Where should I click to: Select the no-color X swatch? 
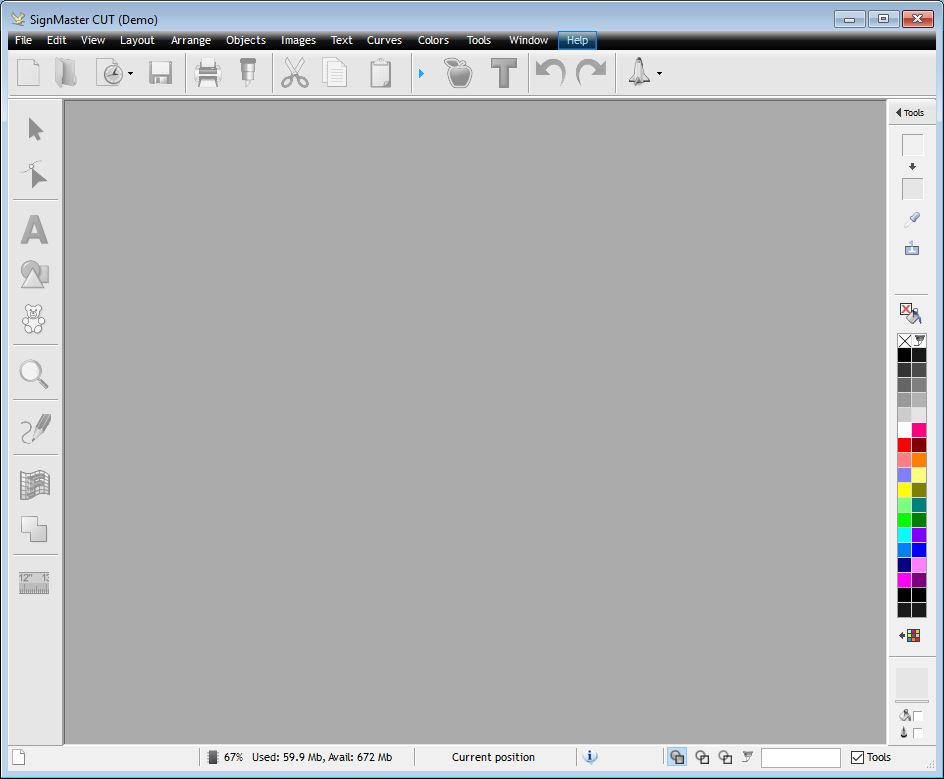[x=904, y=341]
